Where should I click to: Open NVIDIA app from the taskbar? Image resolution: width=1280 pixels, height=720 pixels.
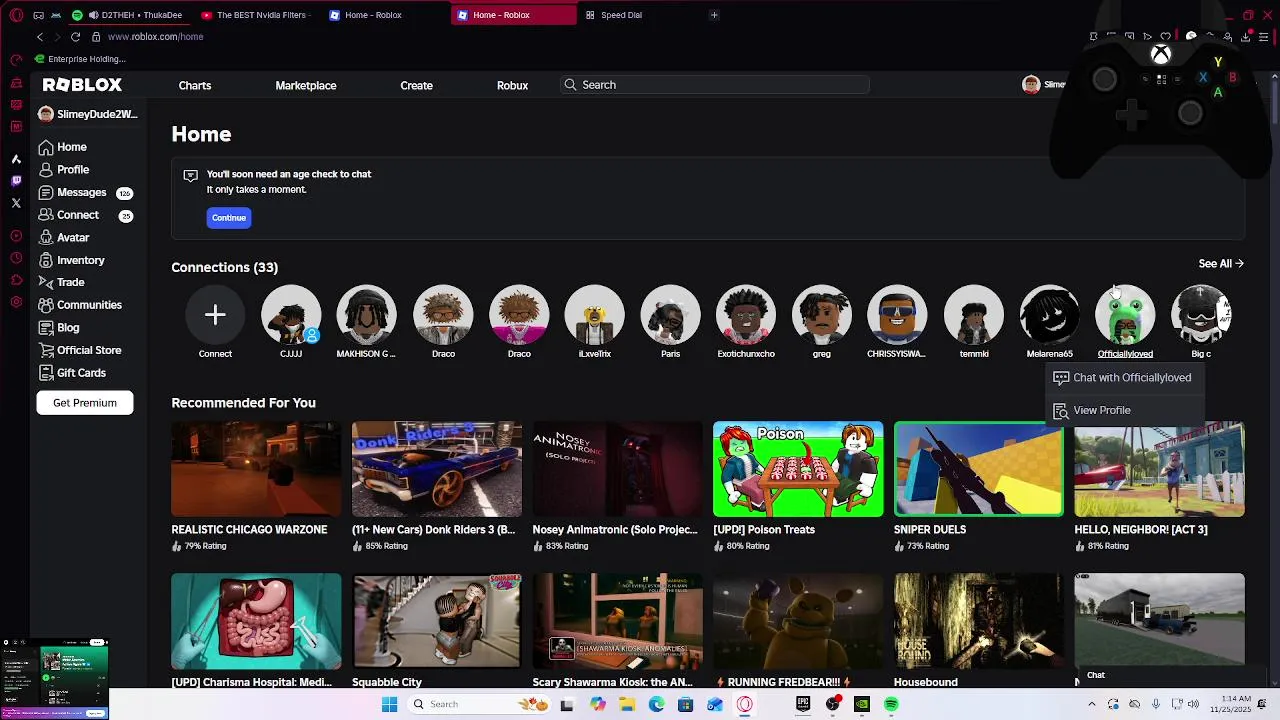(862, 704)
